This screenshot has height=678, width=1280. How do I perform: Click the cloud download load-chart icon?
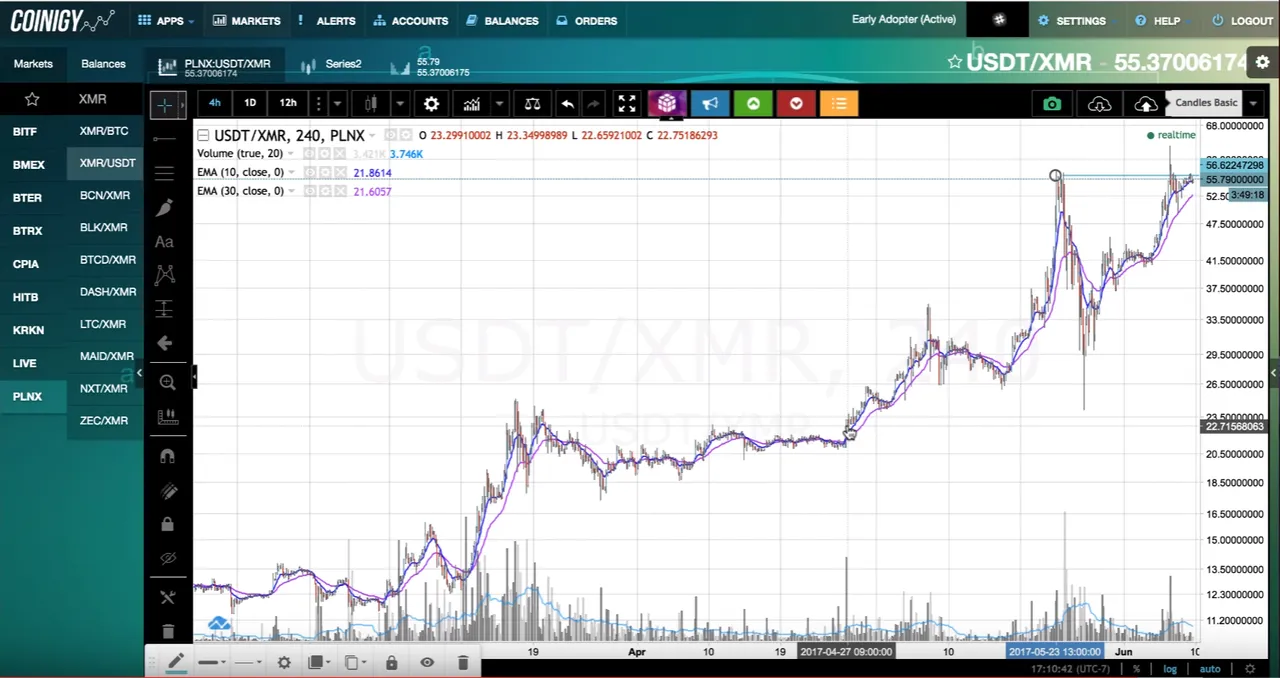pyautogui.click(x=1099, y=103)
